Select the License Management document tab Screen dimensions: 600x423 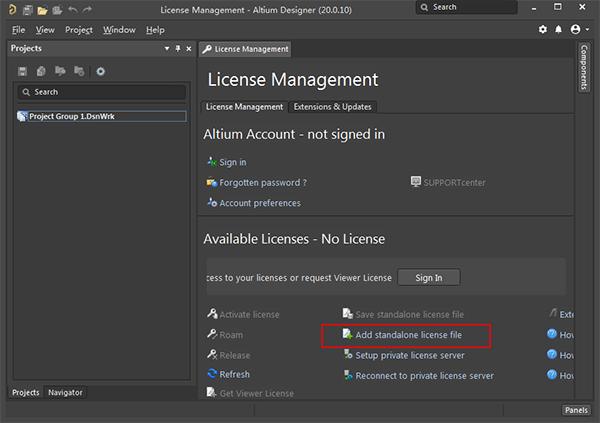[x=245, y=49]
